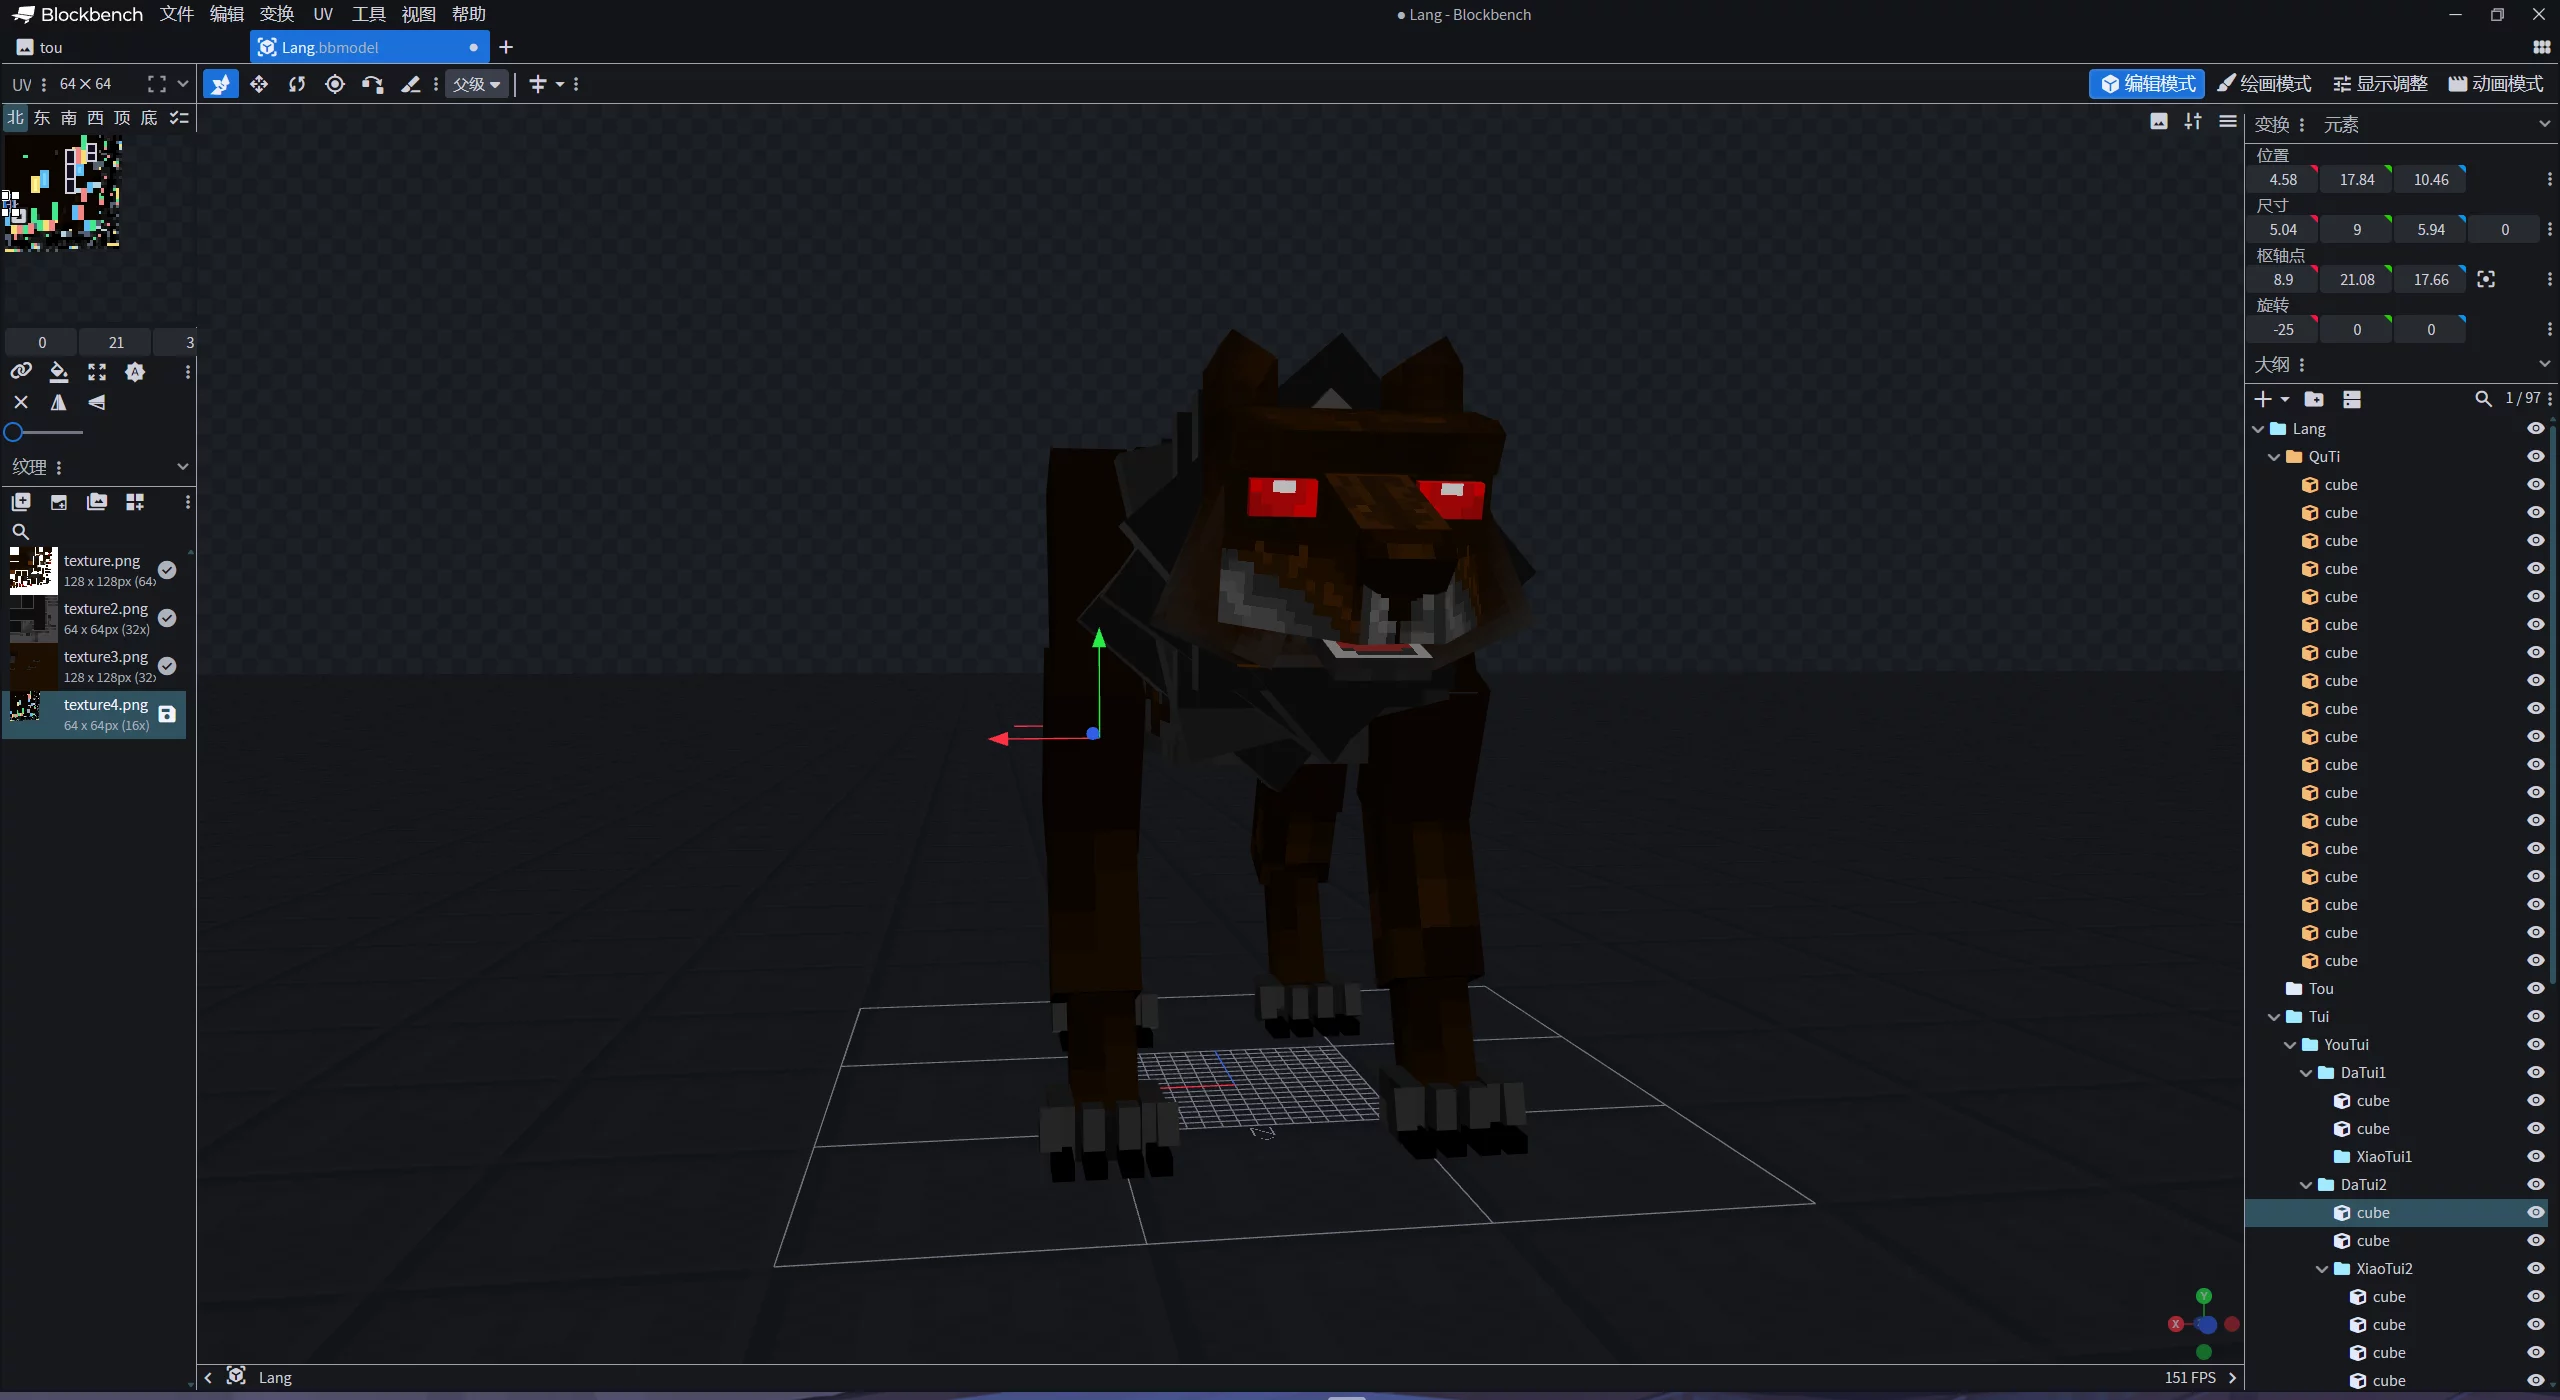
Task: Click the outliner add group folder icon
Action: coord(2314,399)
